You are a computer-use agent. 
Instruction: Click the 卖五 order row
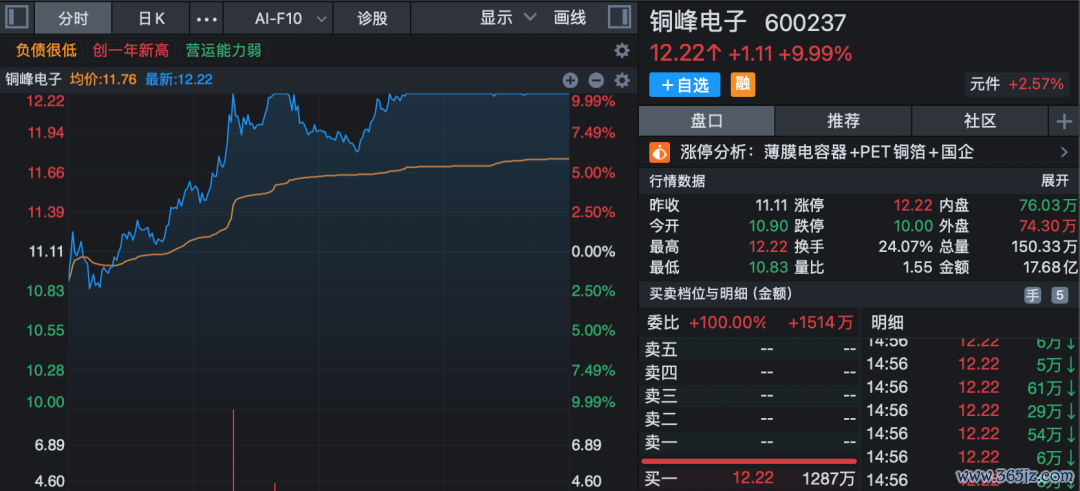751,349
